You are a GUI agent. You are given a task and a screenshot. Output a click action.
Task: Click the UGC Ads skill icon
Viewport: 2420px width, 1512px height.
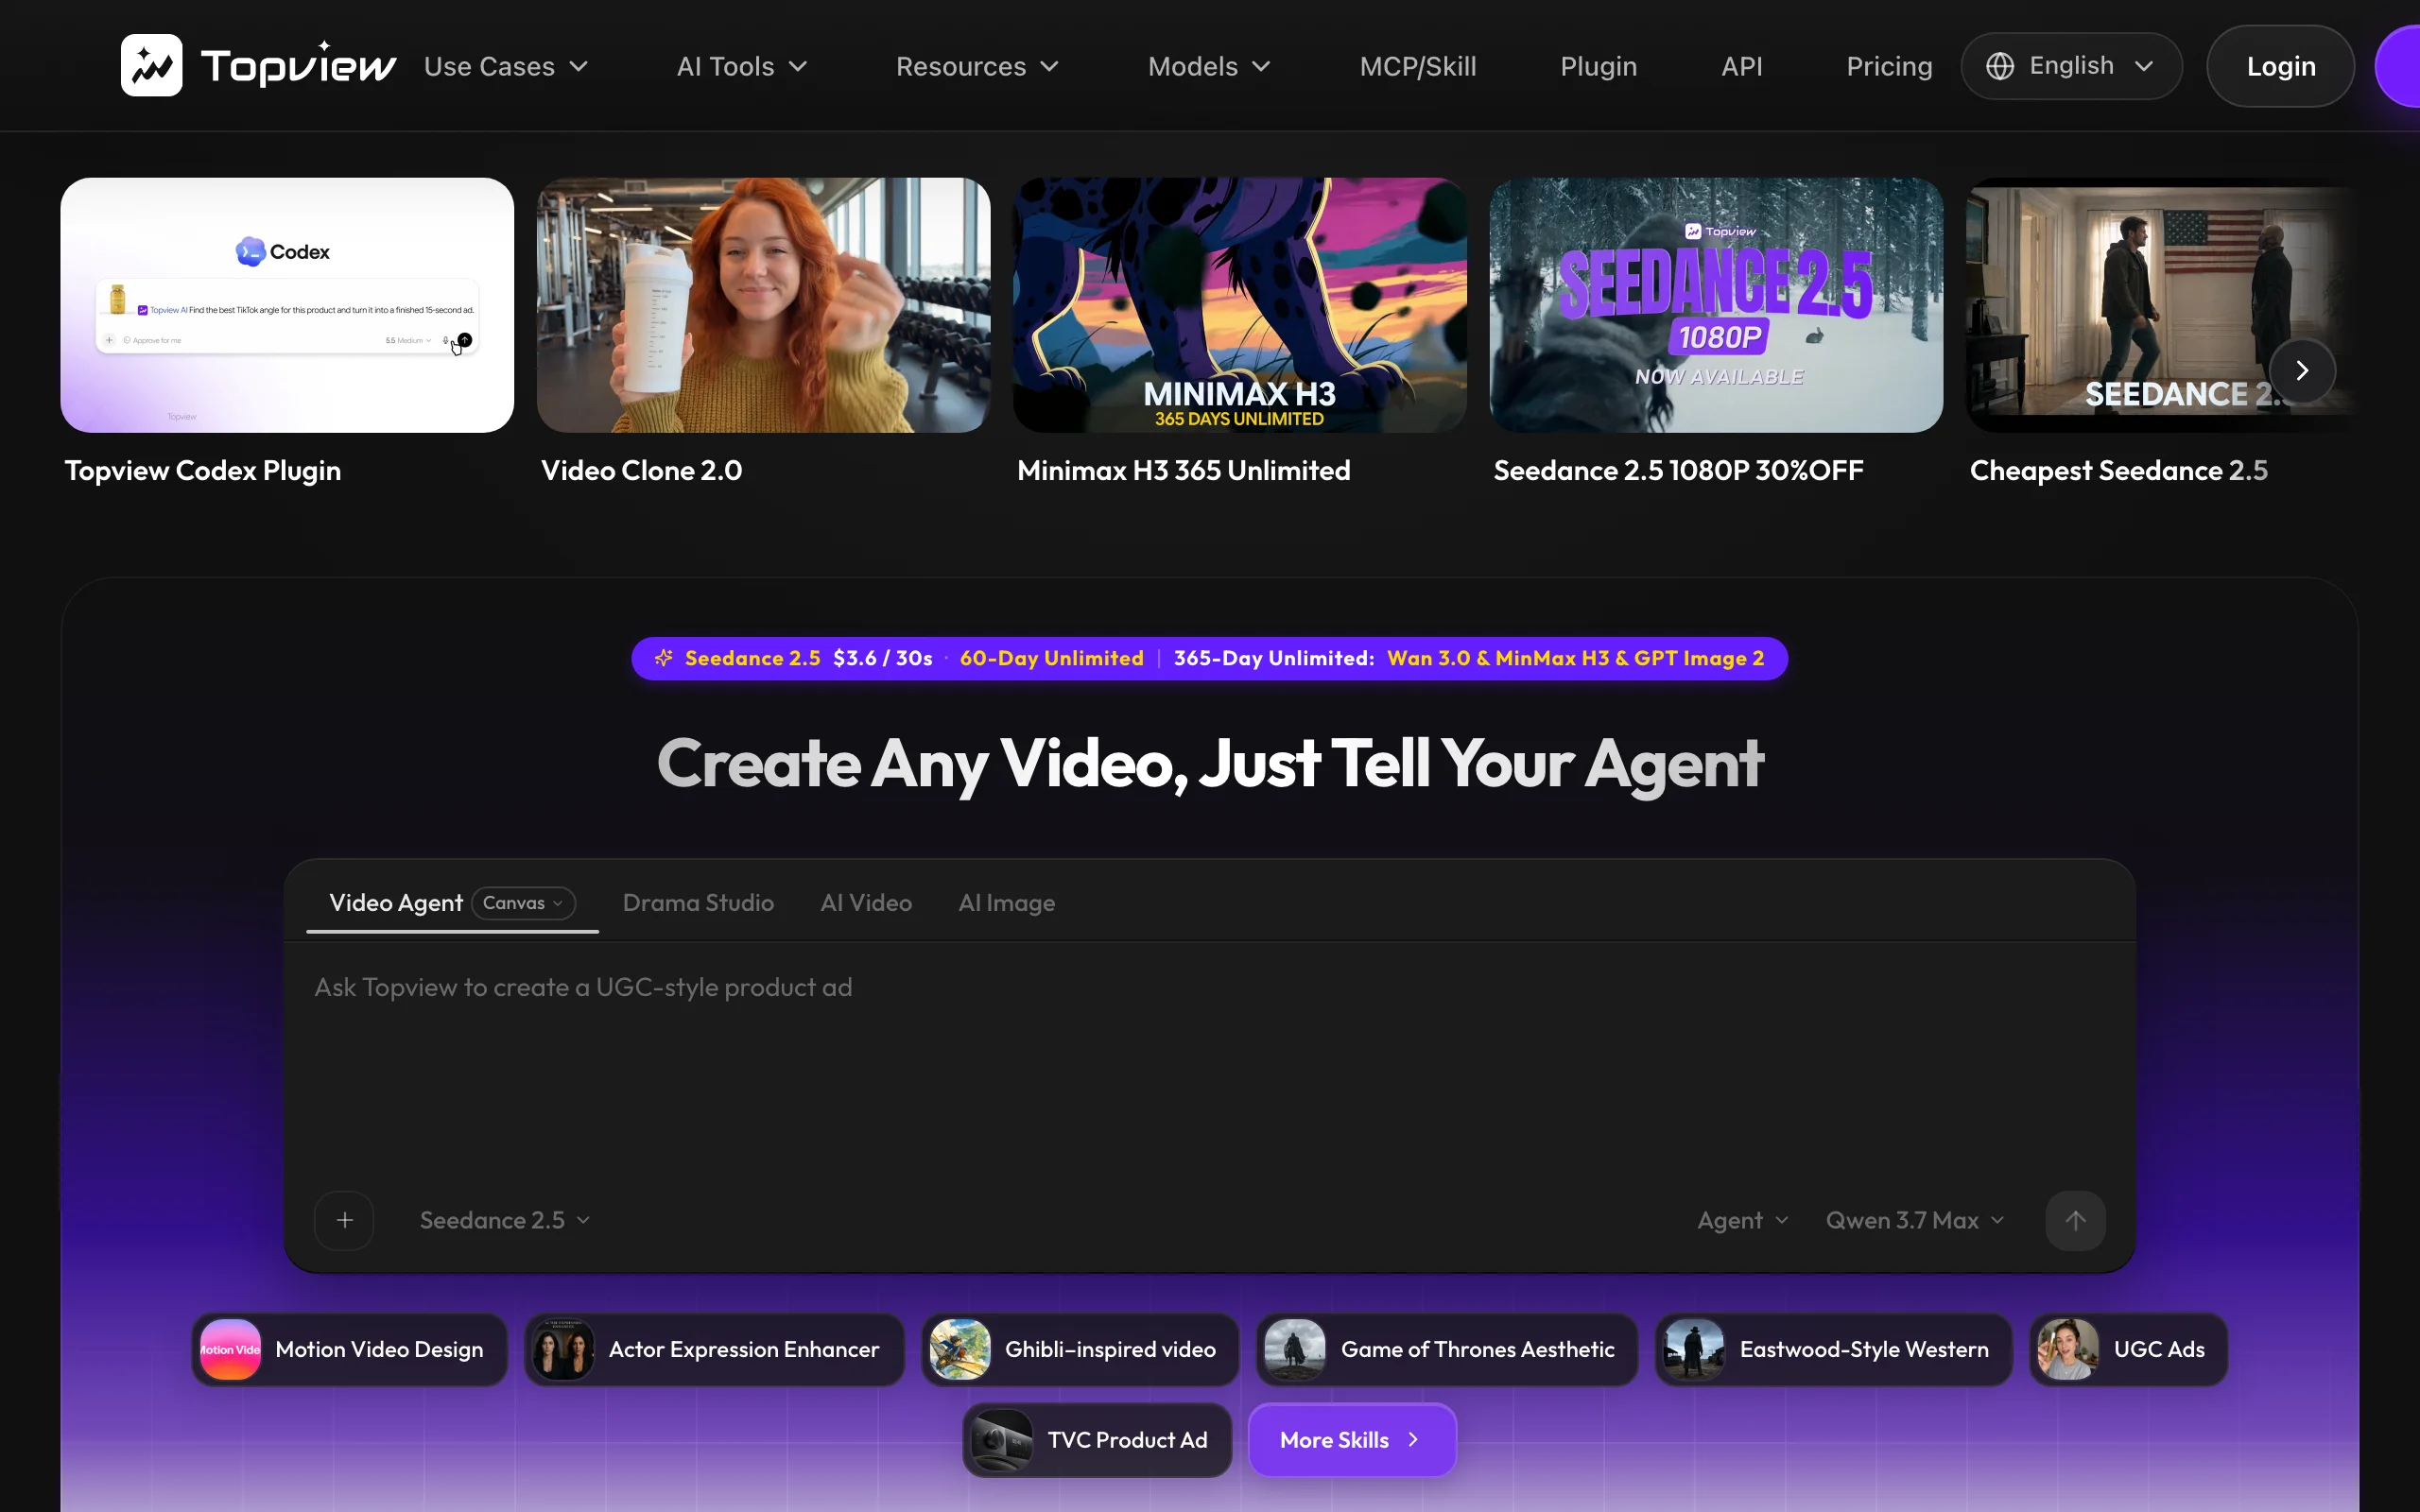pyautogui.click(x=2068, y=1349)
